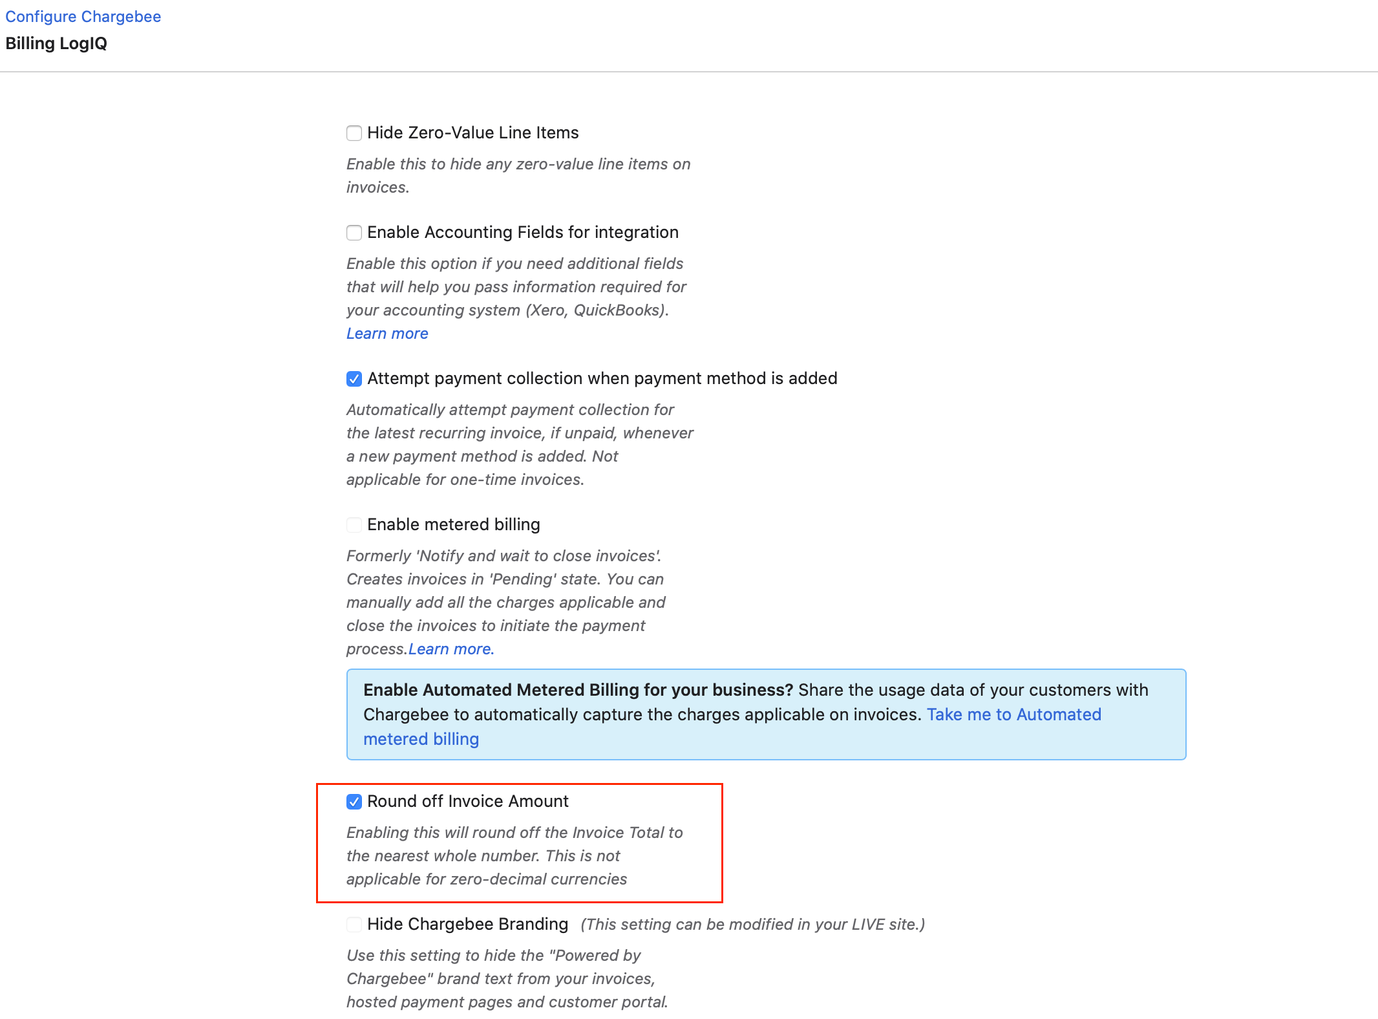Open Learn more link under accounting fields
1378x1019 pixels.
387,334
